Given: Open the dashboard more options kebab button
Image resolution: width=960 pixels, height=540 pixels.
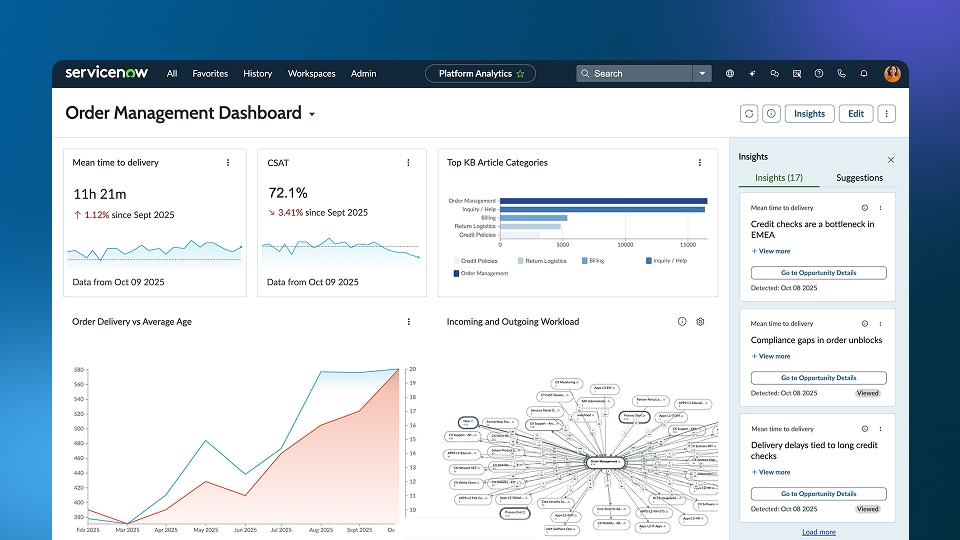Looking at the screenshot, I should 887,113.
